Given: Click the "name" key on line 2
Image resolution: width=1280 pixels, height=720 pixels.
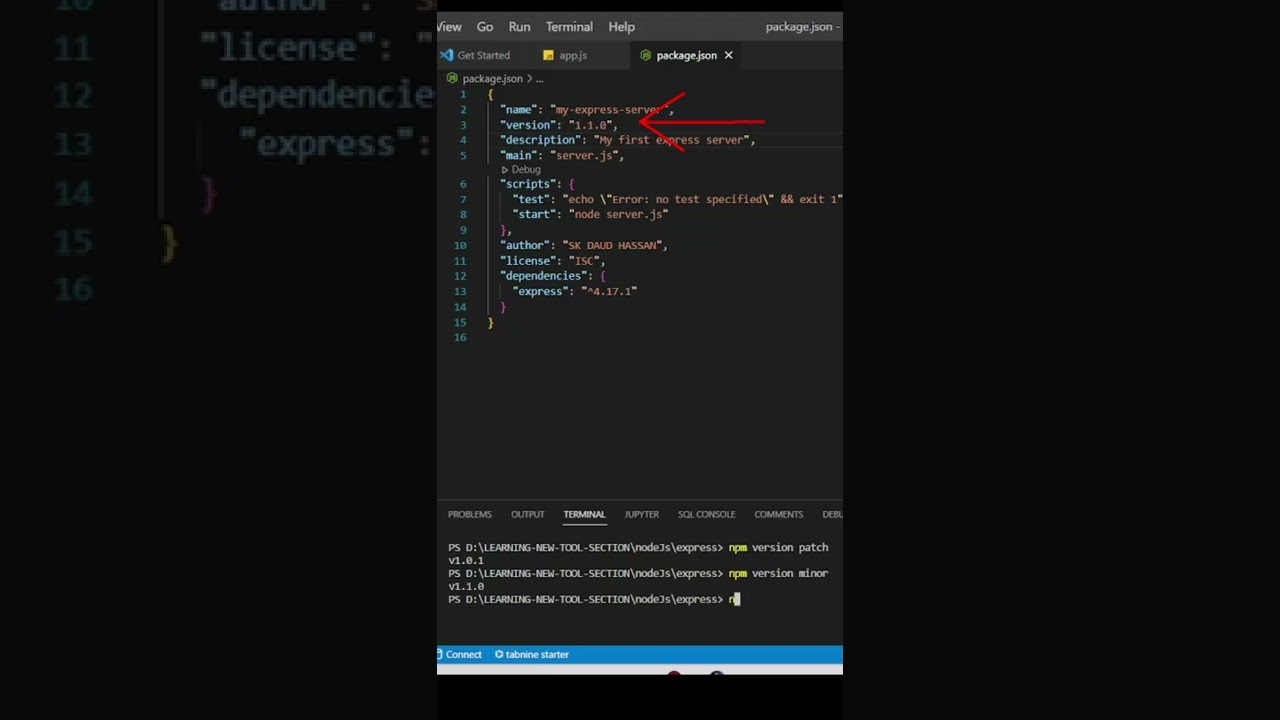Looking at the screenshot, I should [x=519, y=110].
